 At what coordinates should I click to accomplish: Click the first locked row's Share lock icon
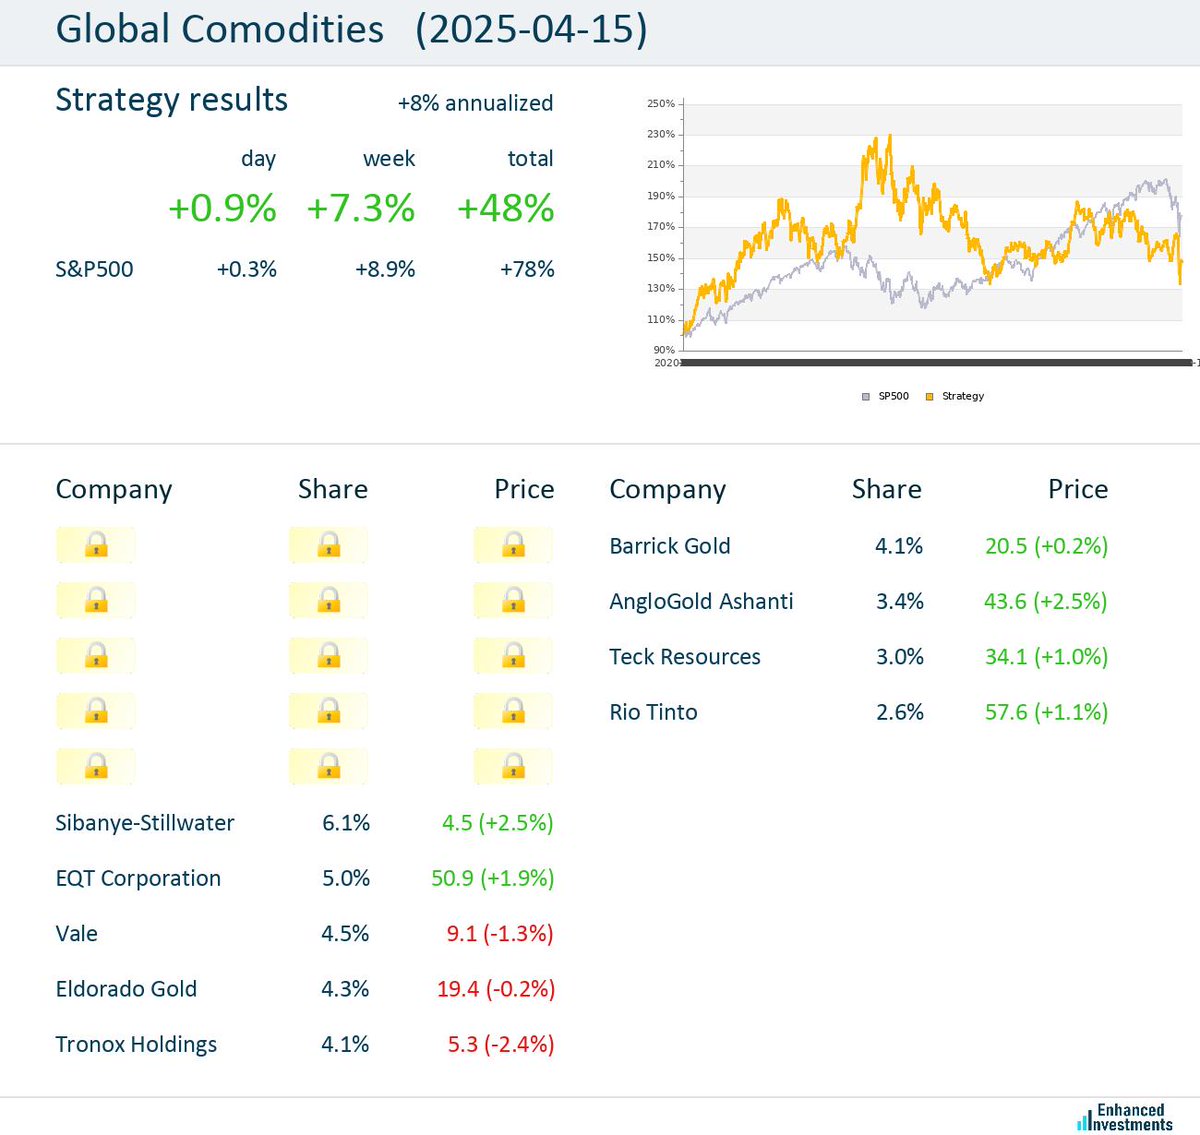(x=329, y=545)
